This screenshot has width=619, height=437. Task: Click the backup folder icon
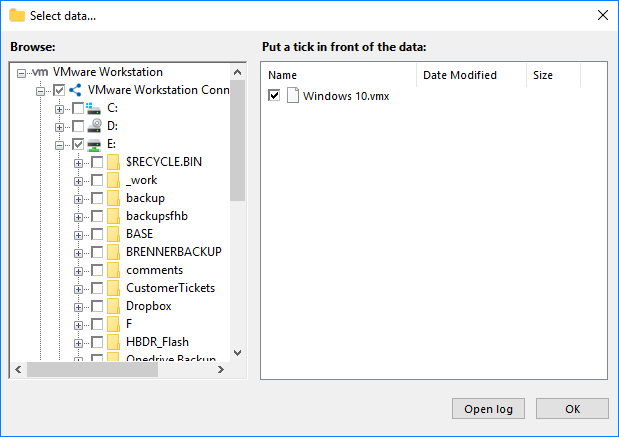tap(113, 198)
